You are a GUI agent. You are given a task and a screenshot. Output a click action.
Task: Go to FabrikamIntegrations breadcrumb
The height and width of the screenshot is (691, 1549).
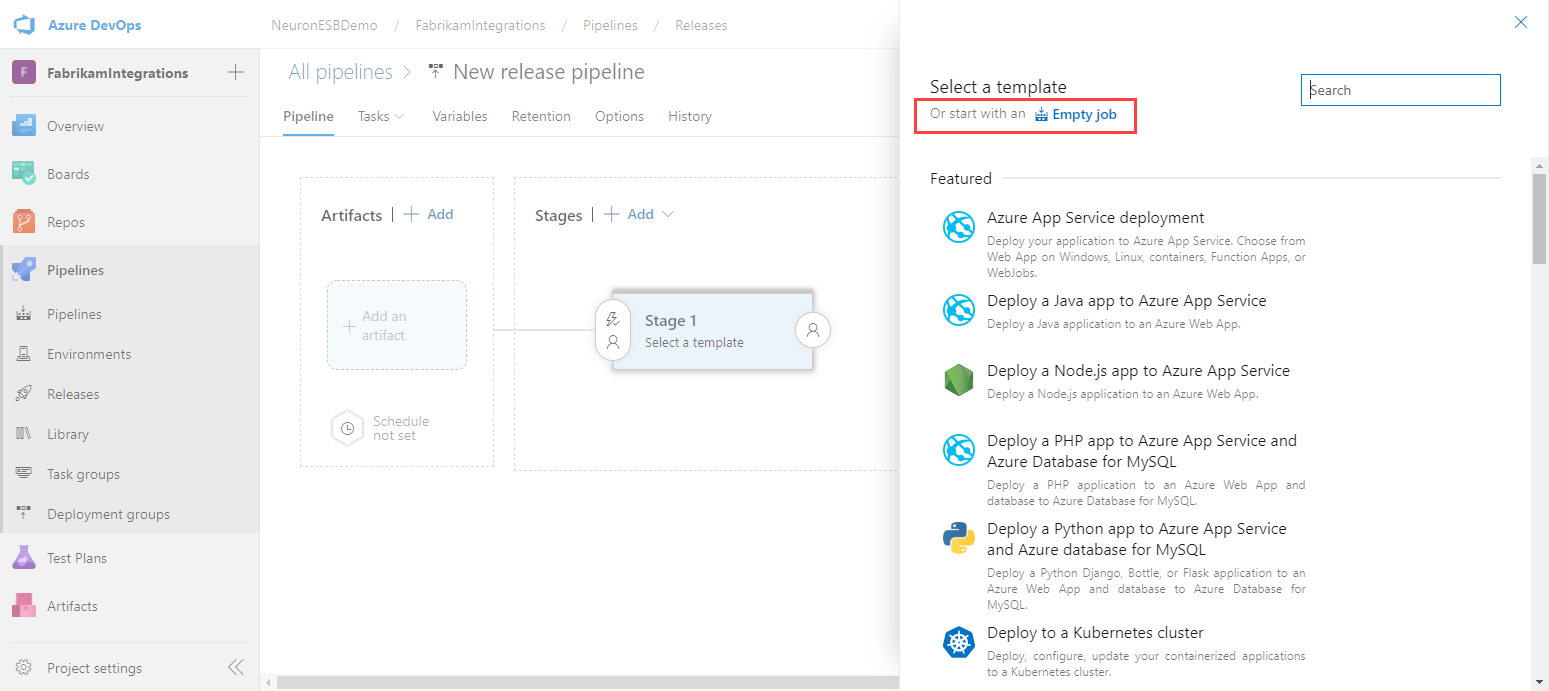[x=481, y=25]
